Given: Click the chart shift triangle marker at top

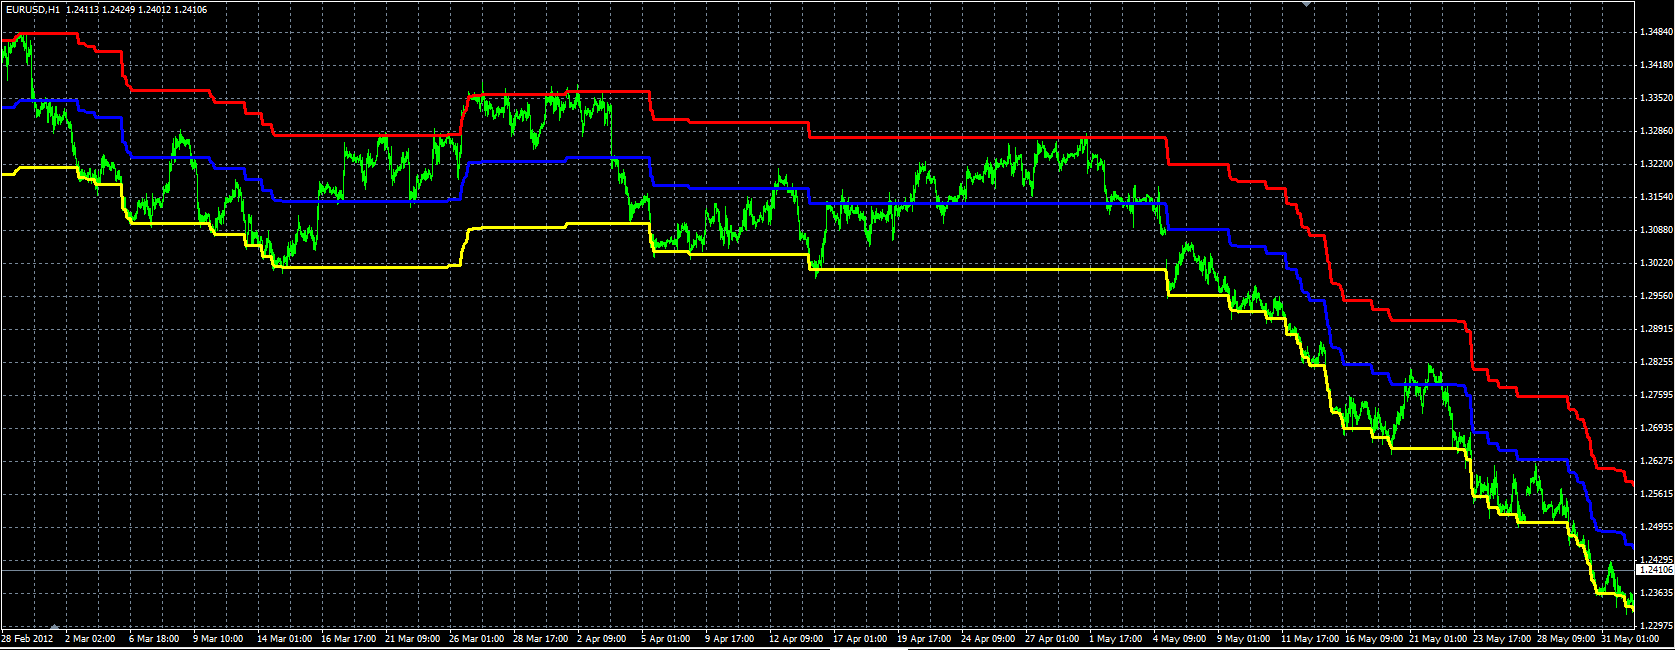Looking at the screenshot, I should [1306, 4].
